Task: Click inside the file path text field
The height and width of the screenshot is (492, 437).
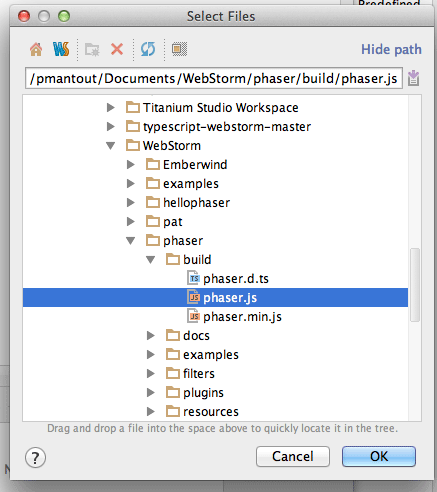Action: click(214, 78)
